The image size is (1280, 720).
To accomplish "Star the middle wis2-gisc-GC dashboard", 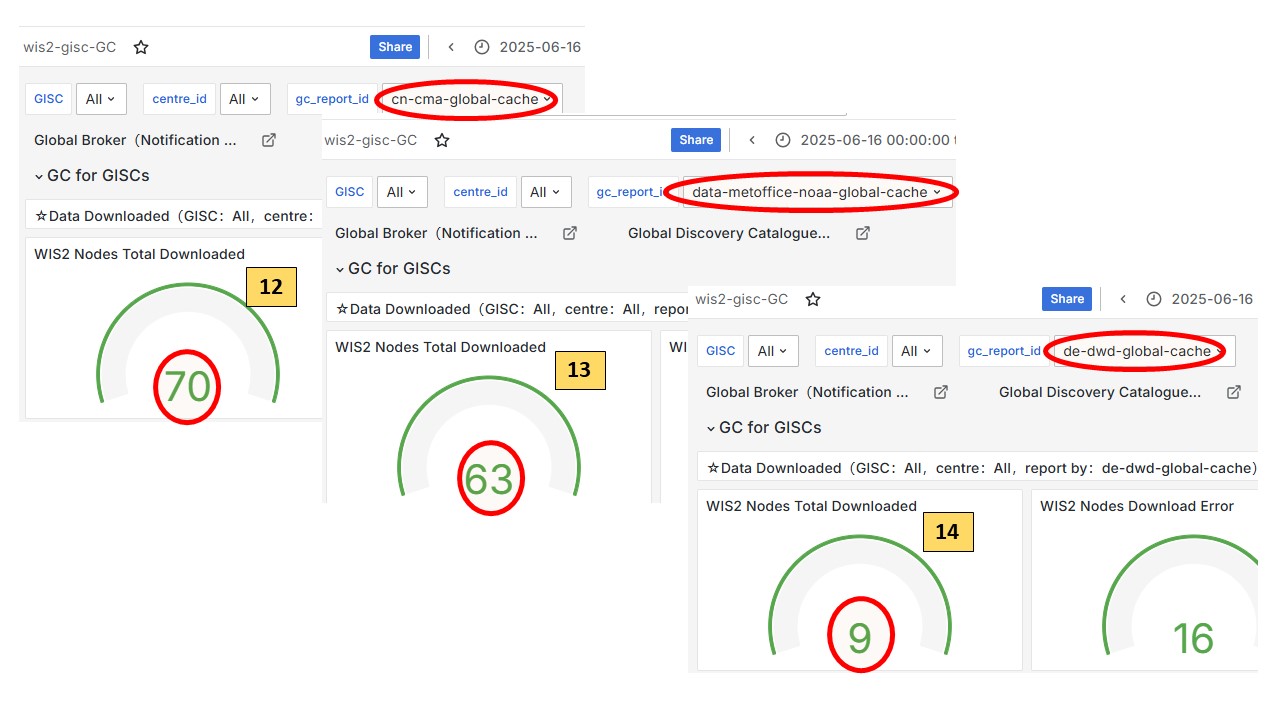I will click(442, 140).
